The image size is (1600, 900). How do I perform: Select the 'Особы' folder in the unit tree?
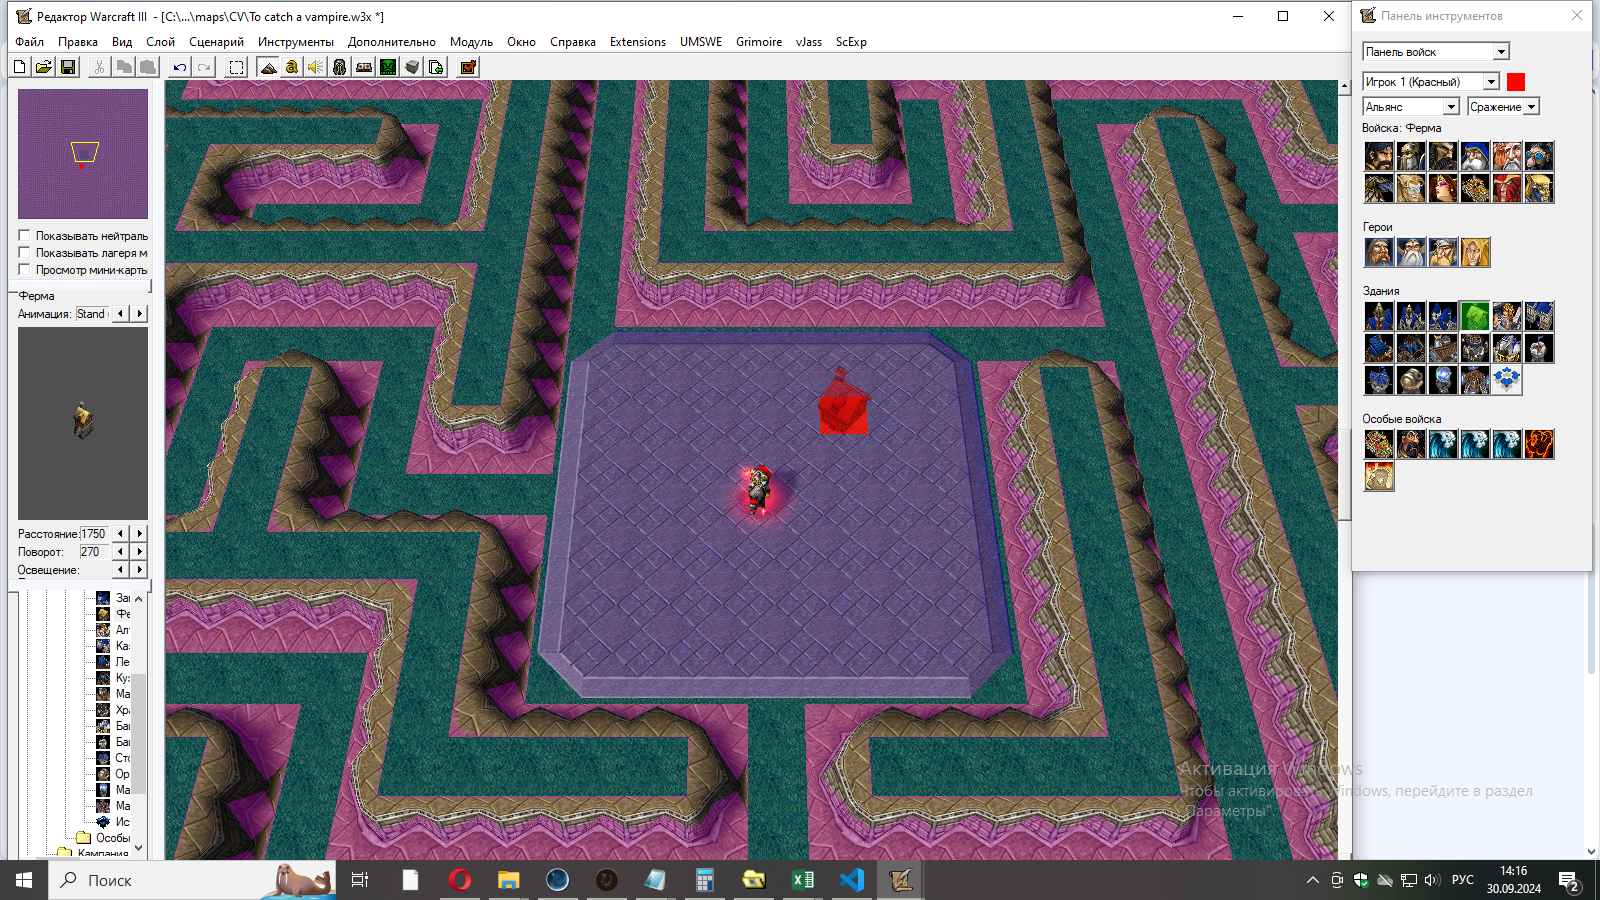tap(104, 838)
